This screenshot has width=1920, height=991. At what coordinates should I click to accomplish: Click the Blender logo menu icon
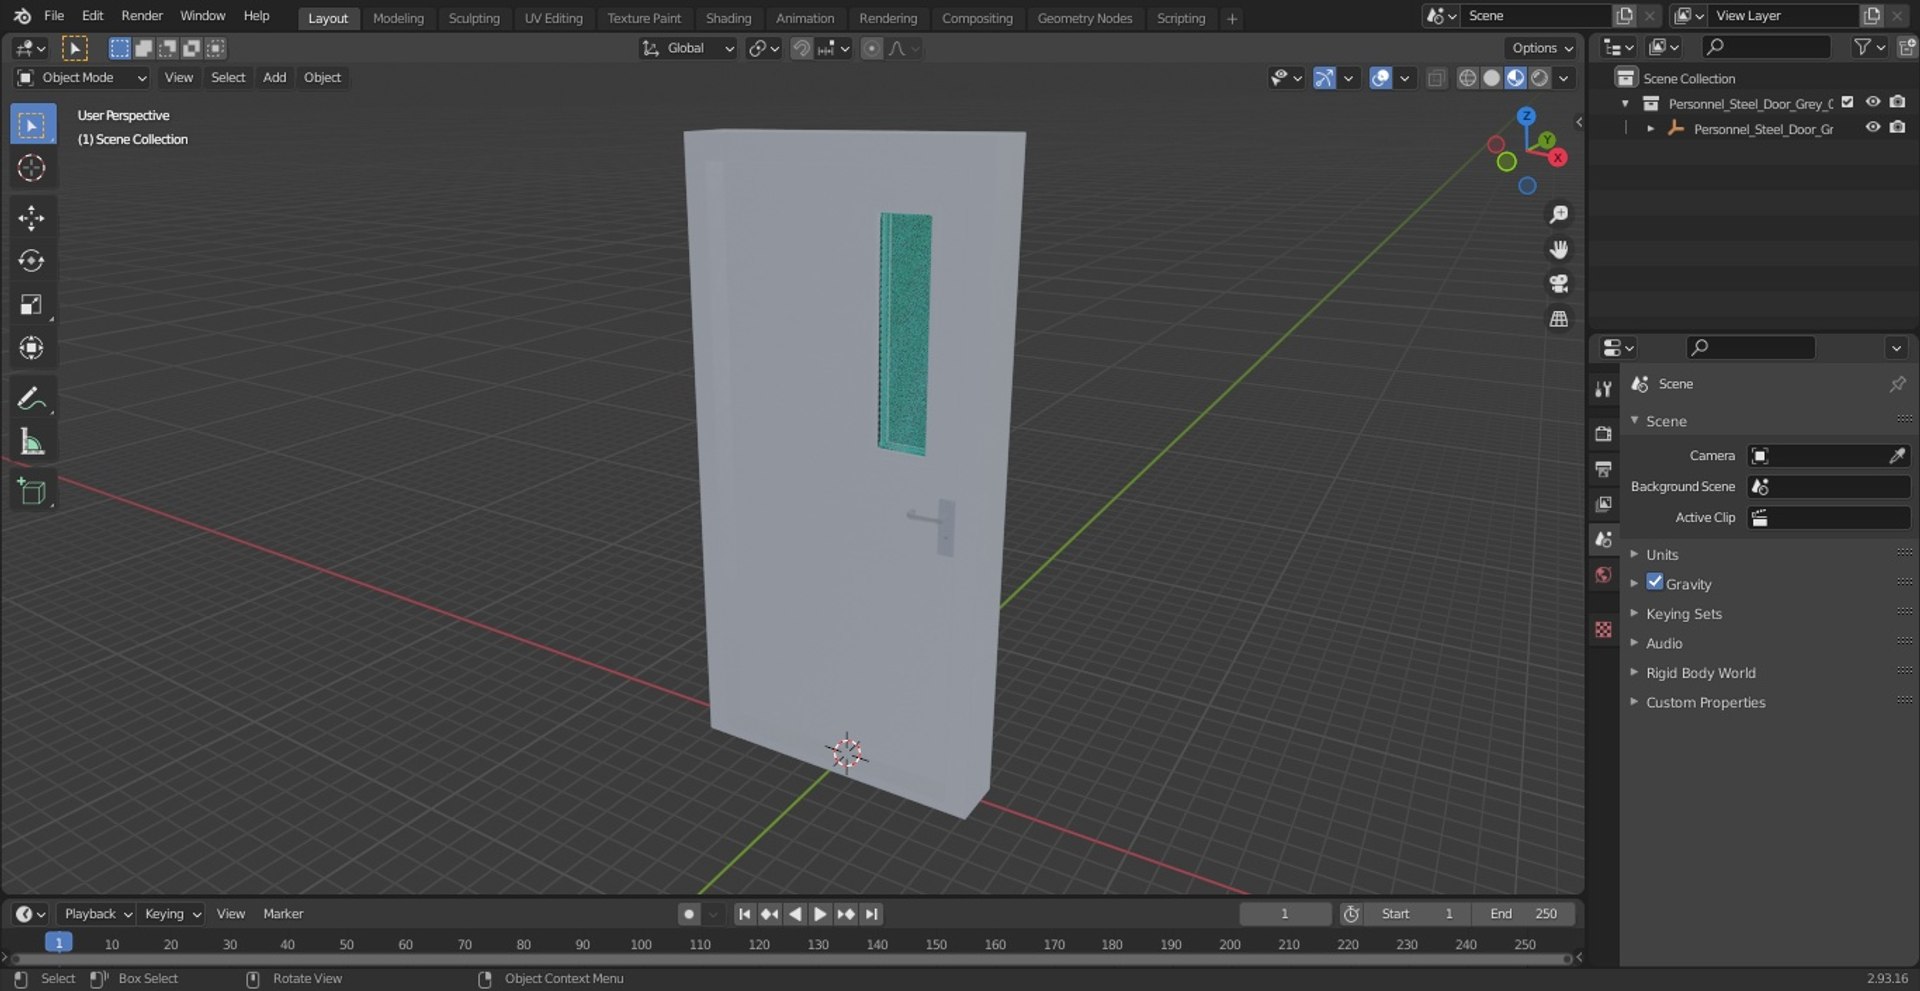22,16
